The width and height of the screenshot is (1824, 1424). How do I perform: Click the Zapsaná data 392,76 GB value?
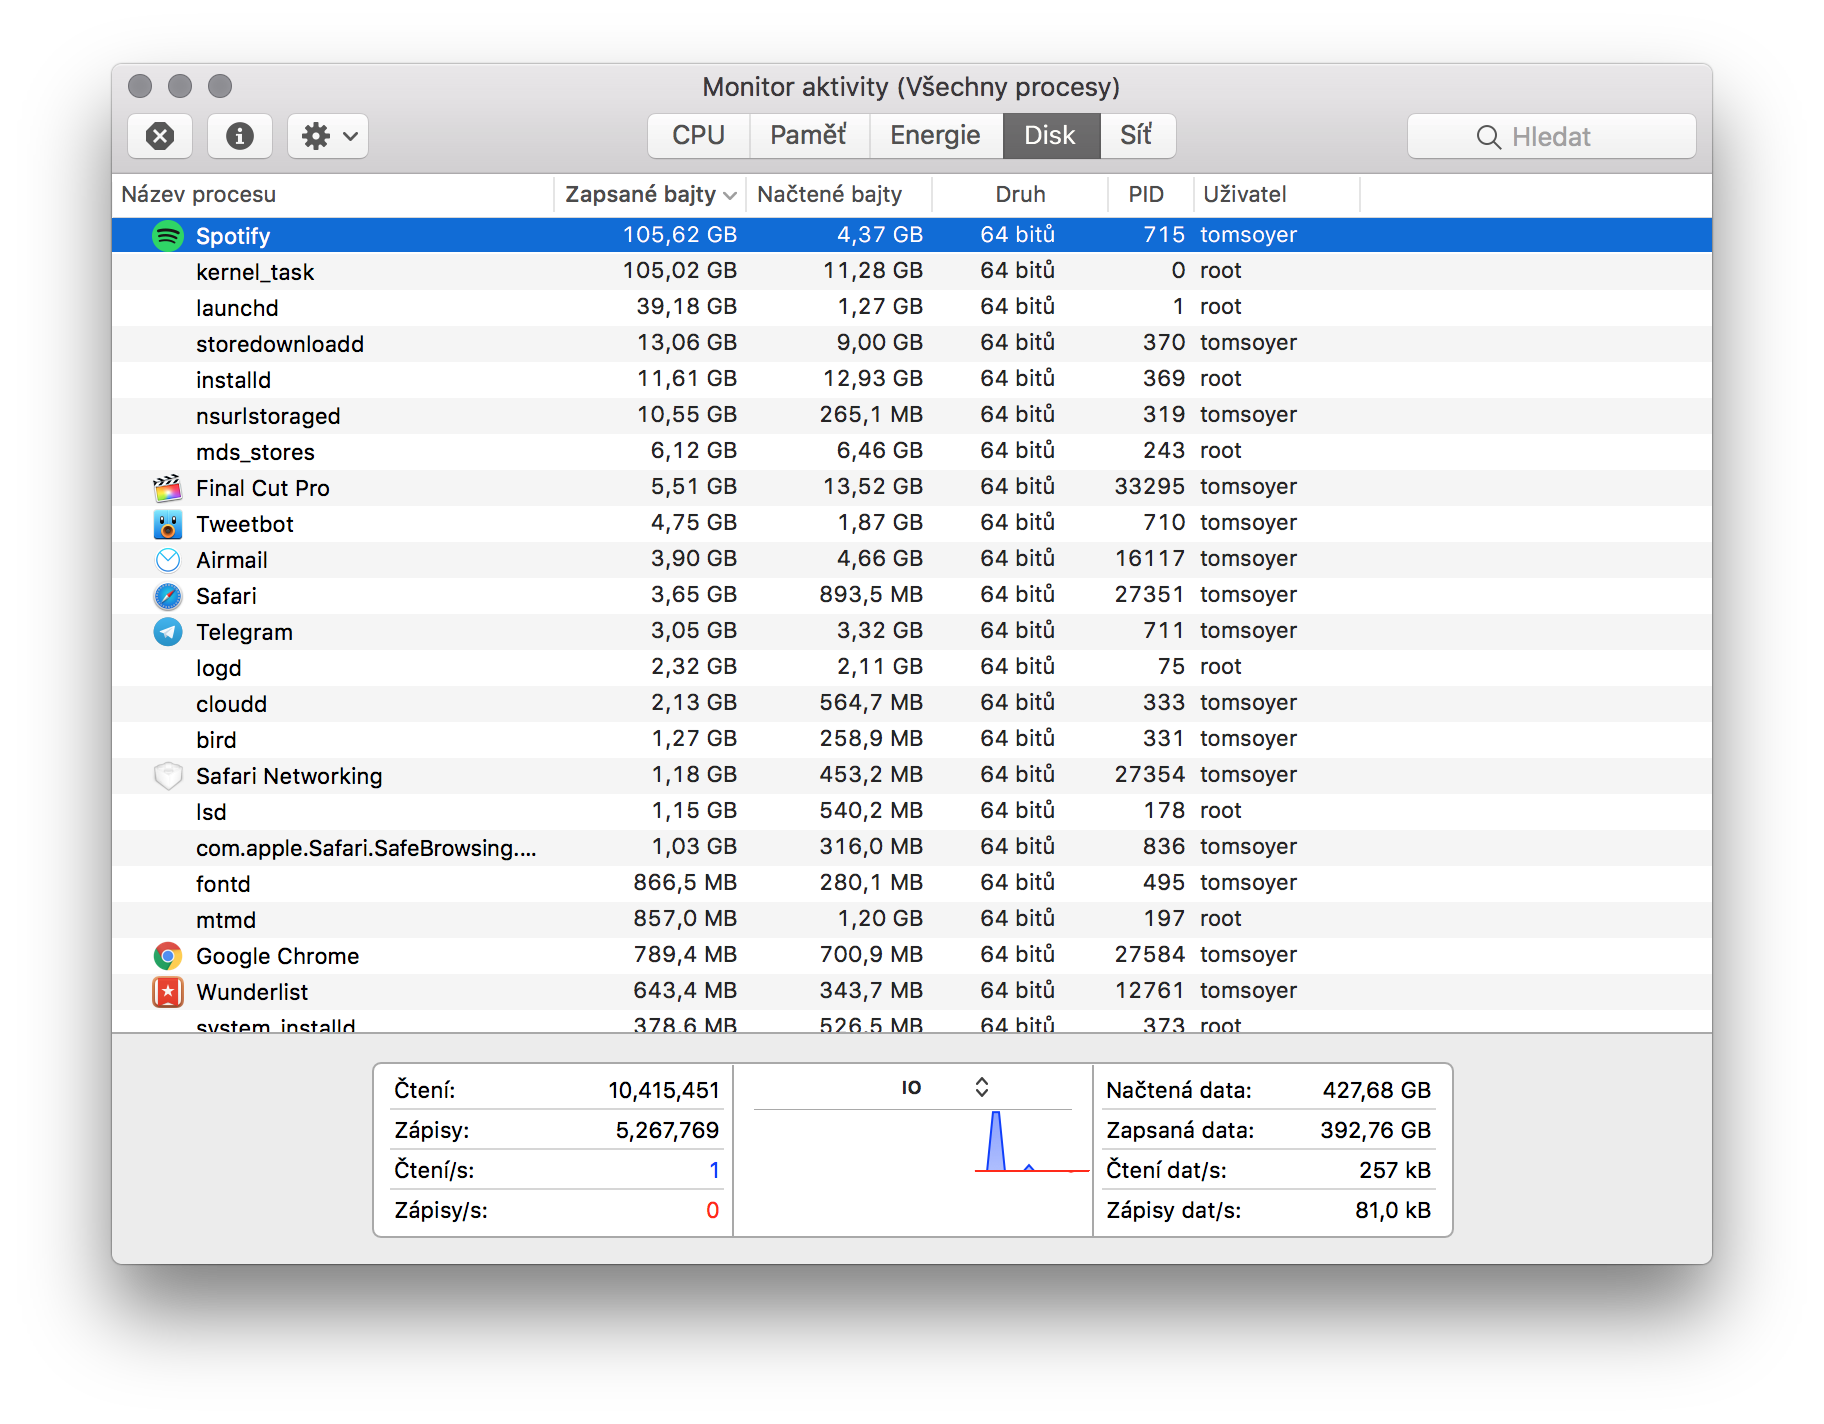point(1376,1130)
